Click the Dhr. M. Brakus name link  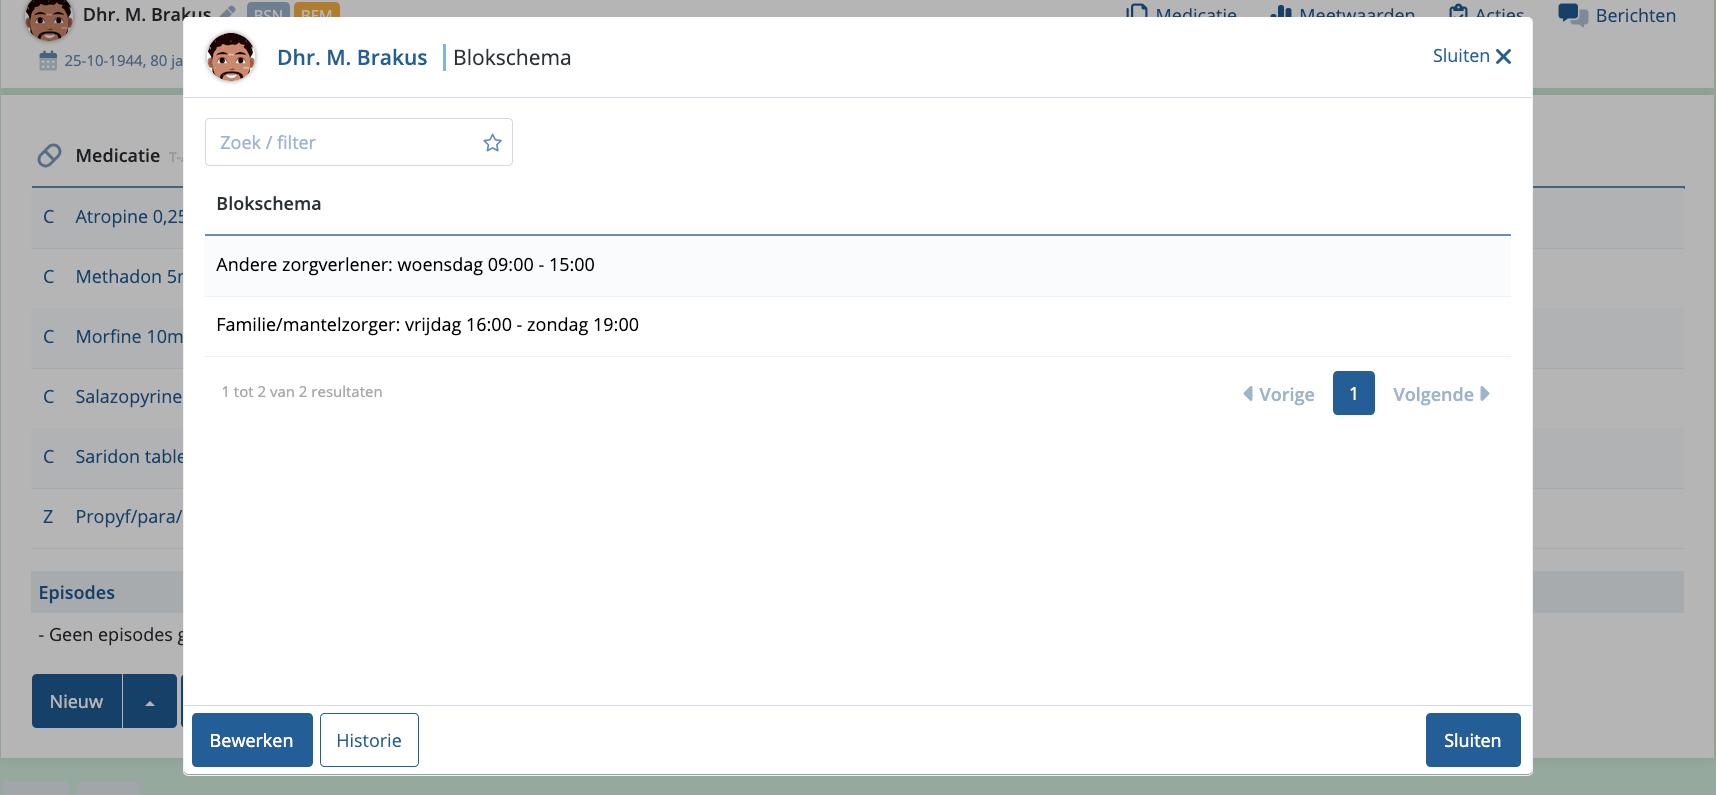pyautogui.click(x=352, y=58)
